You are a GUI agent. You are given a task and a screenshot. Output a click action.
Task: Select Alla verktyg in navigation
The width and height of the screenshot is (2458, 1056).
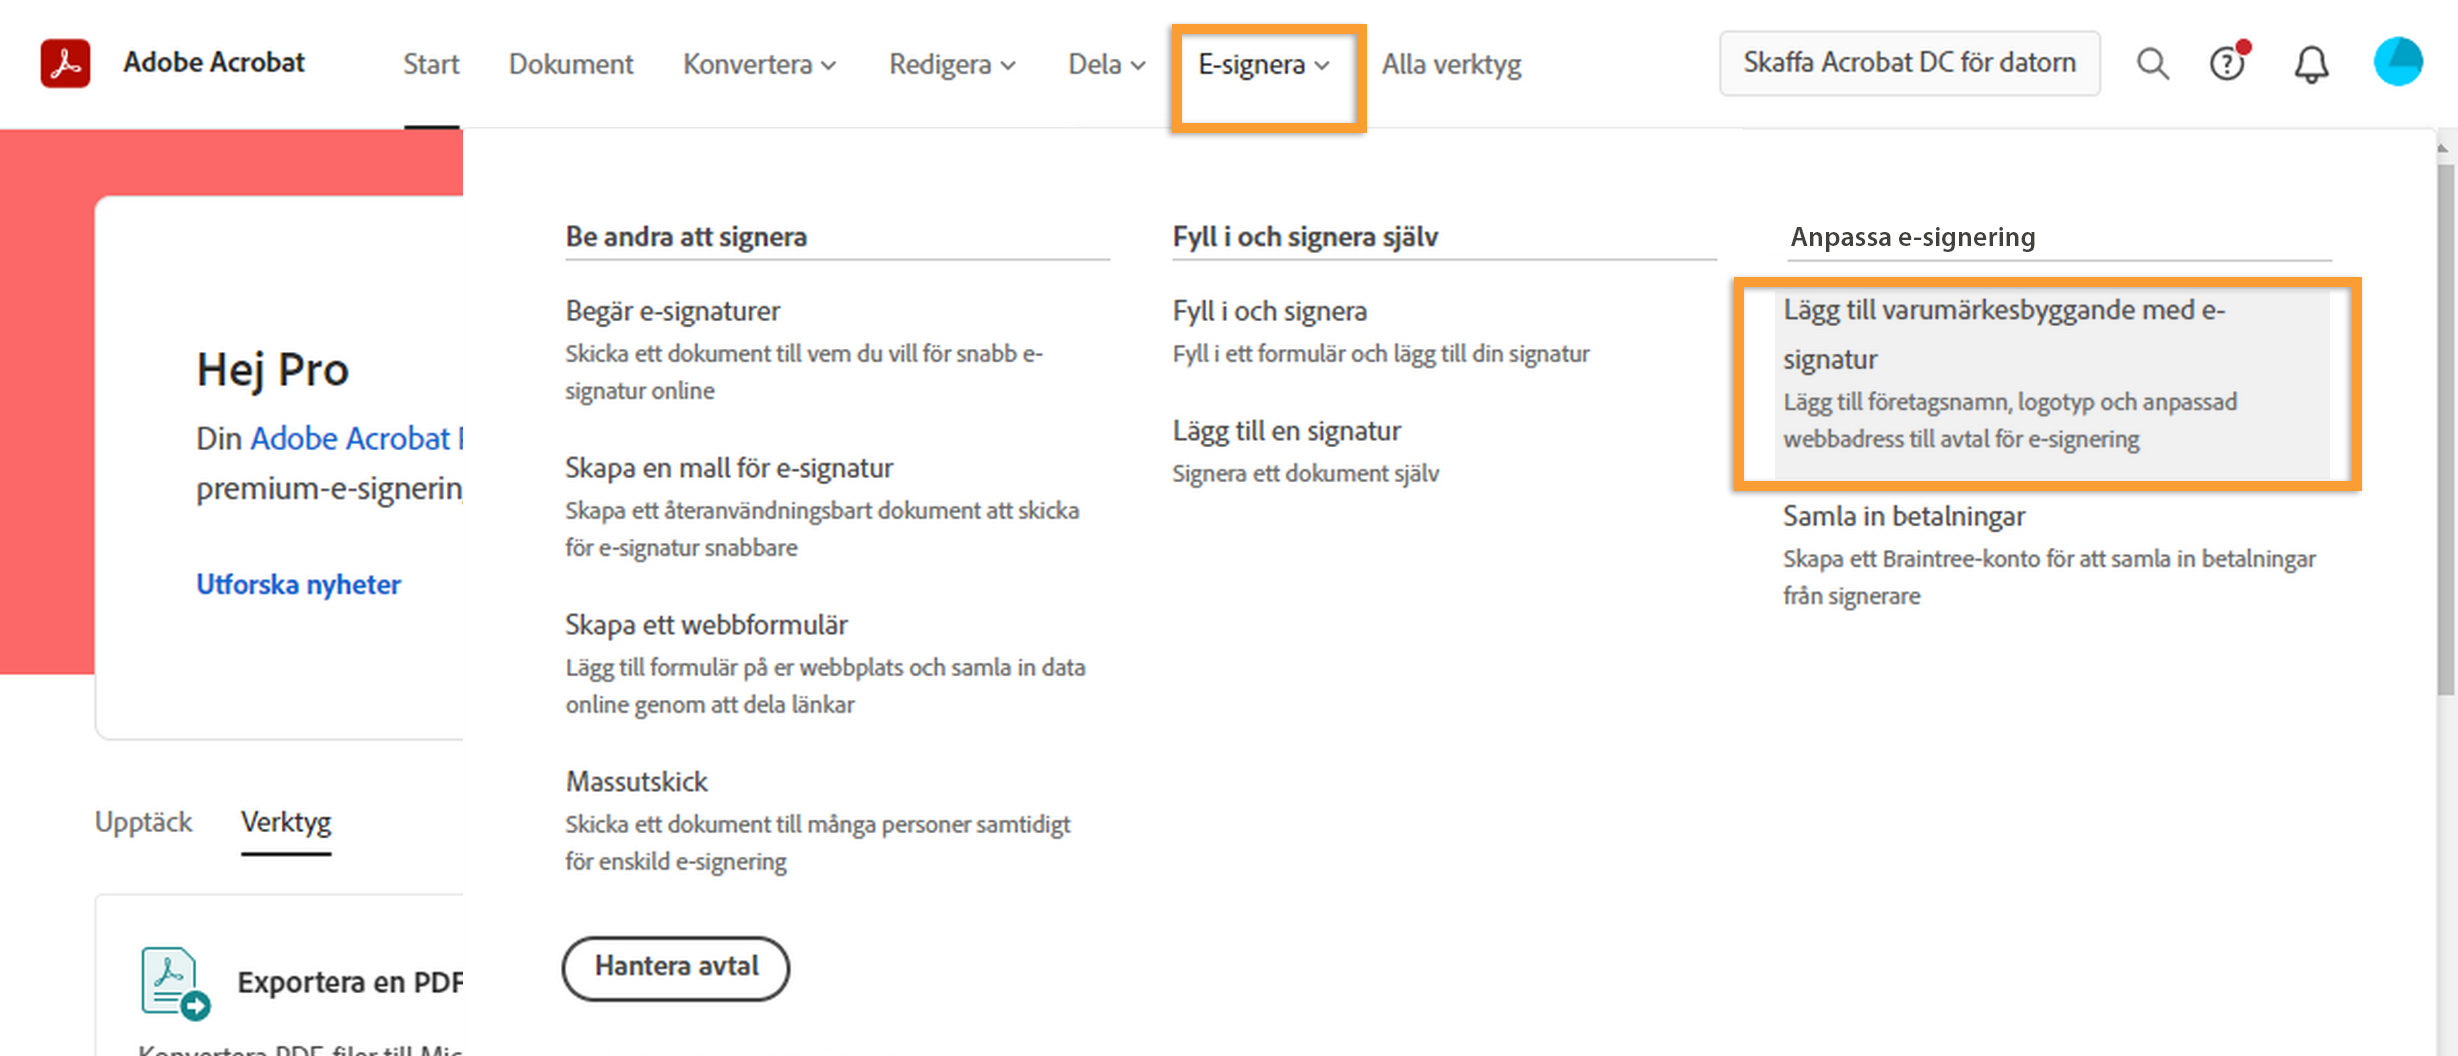(1451, 64)
